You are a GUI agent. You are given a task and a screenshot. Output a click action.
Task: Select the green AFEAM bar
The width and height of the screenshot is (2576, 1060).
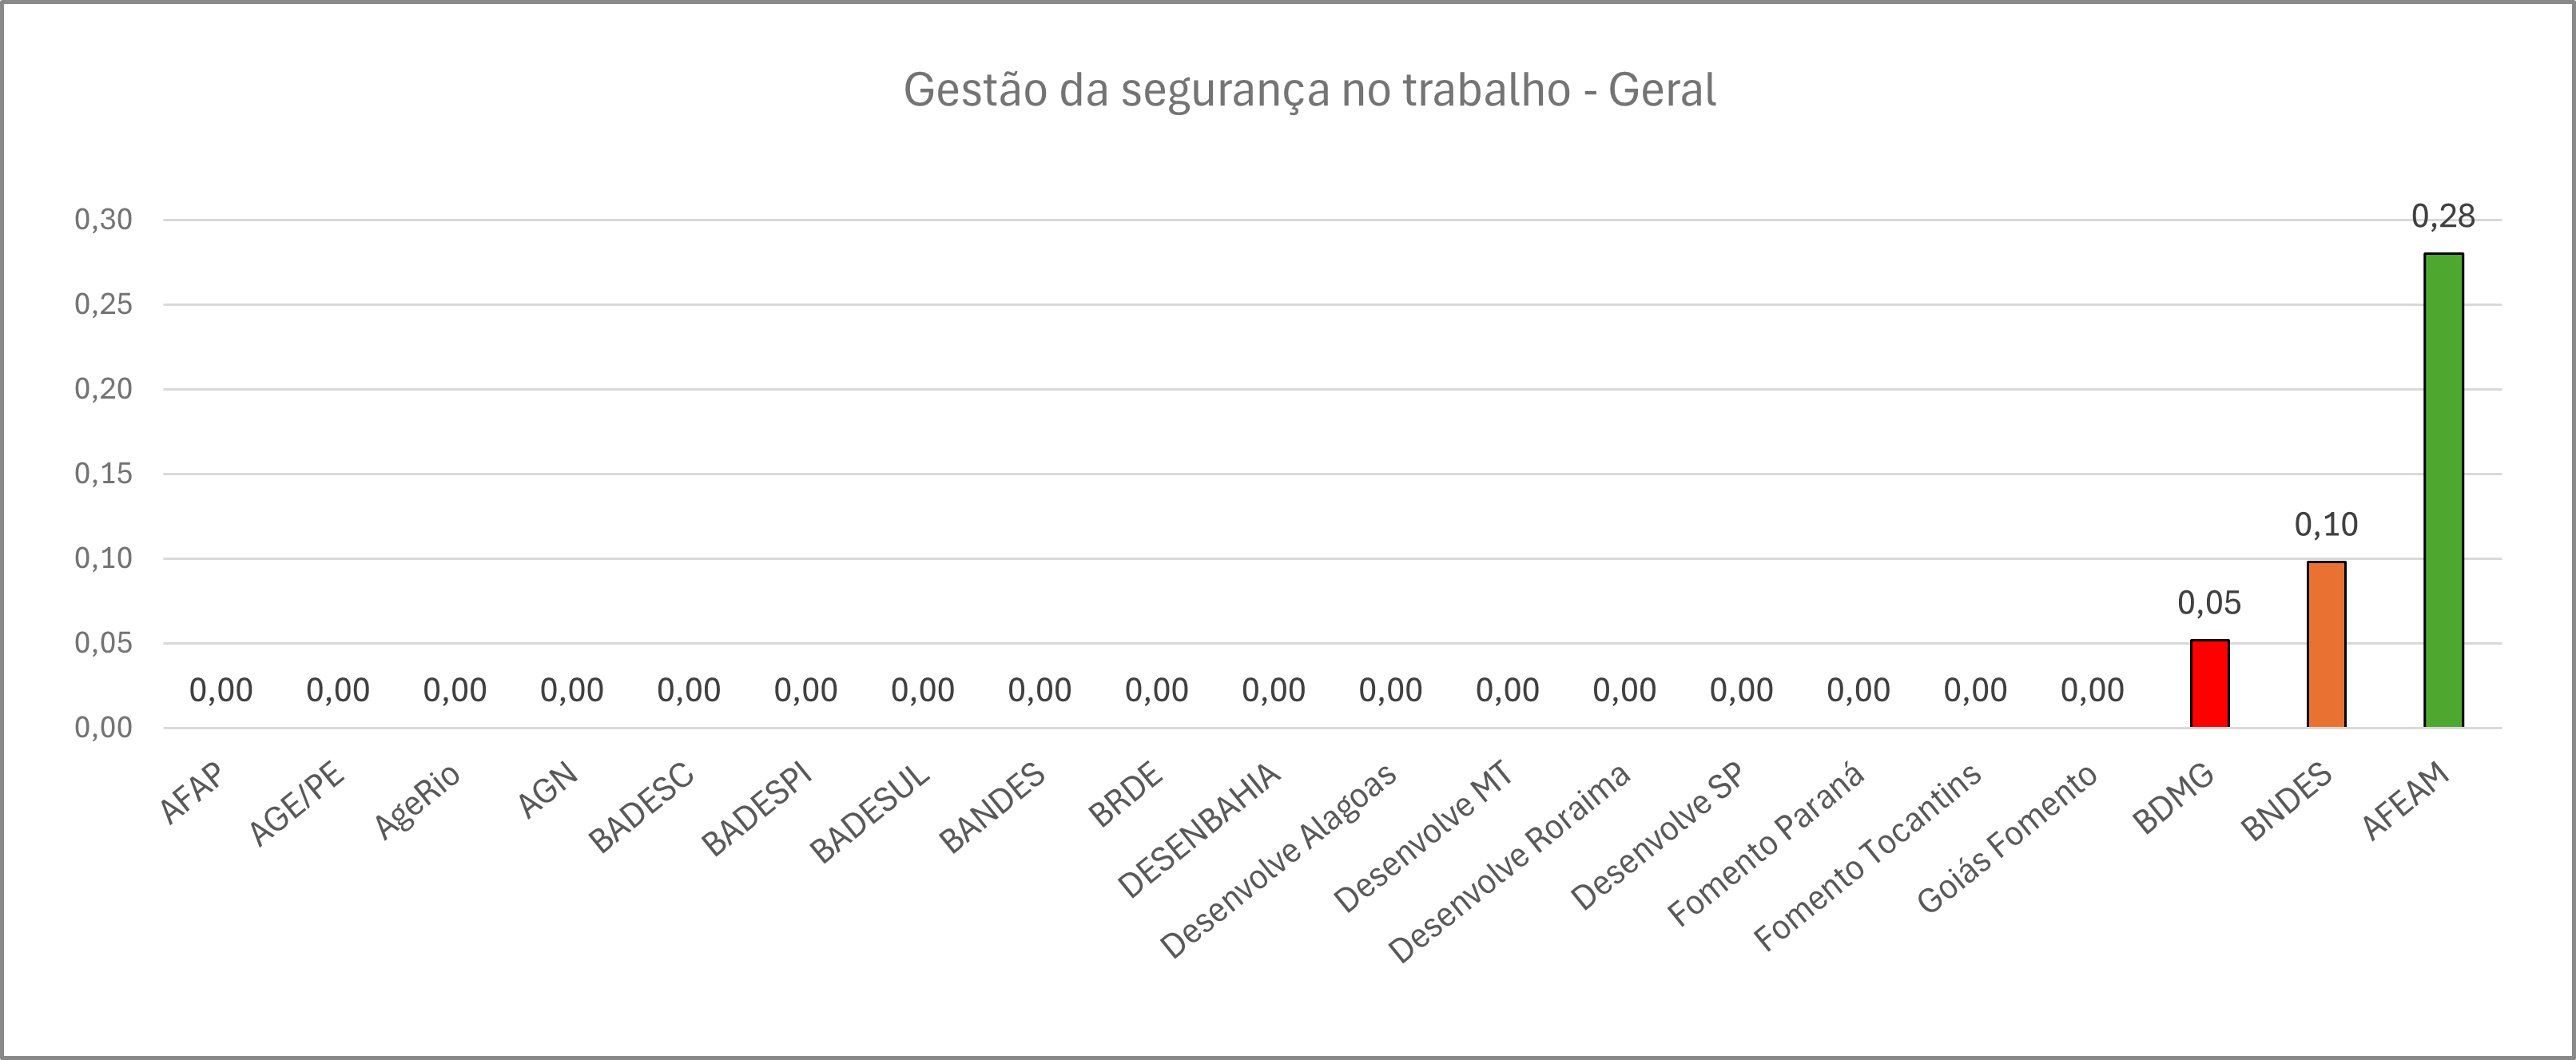[2443, 490]
